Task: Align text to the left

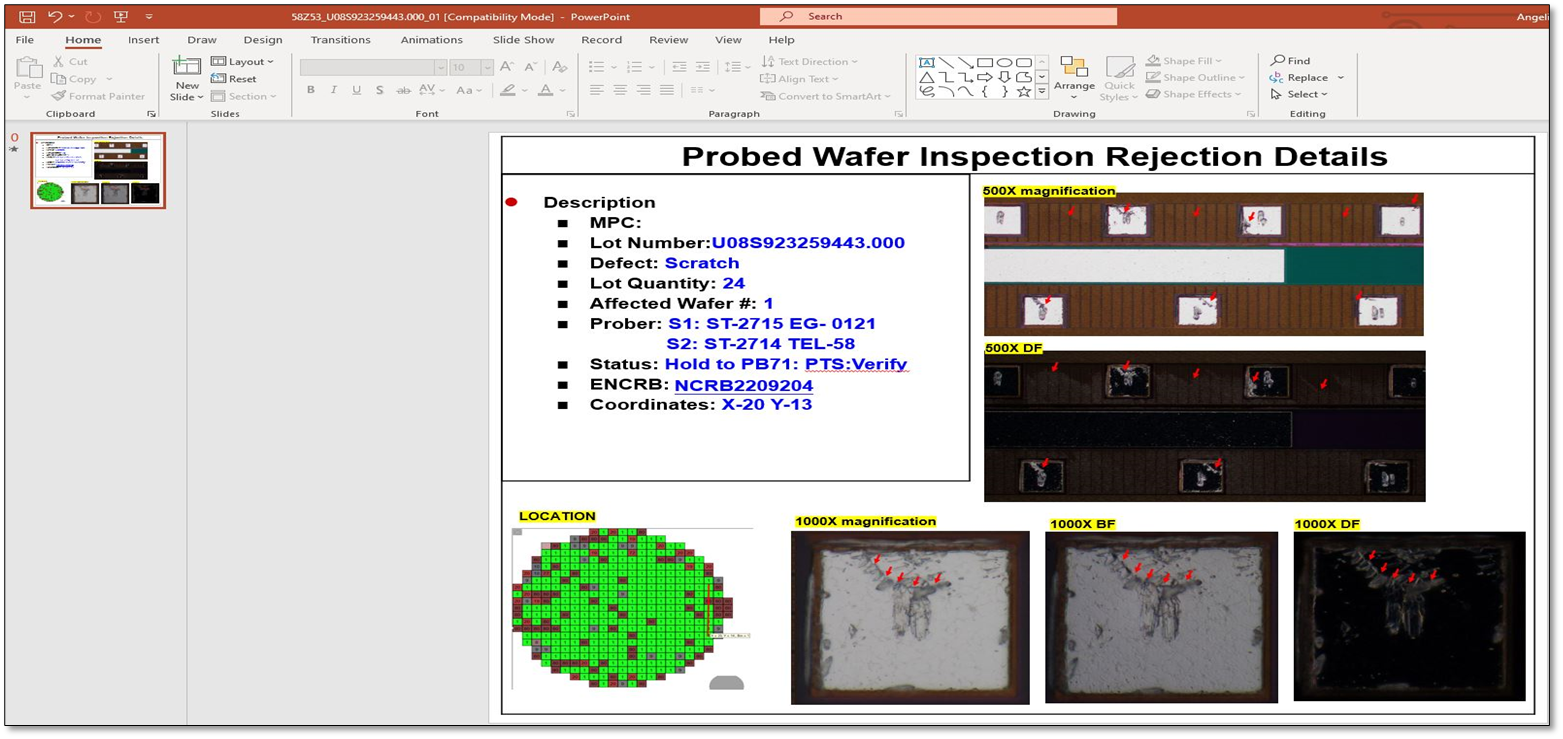Action: tap(597, 90)
